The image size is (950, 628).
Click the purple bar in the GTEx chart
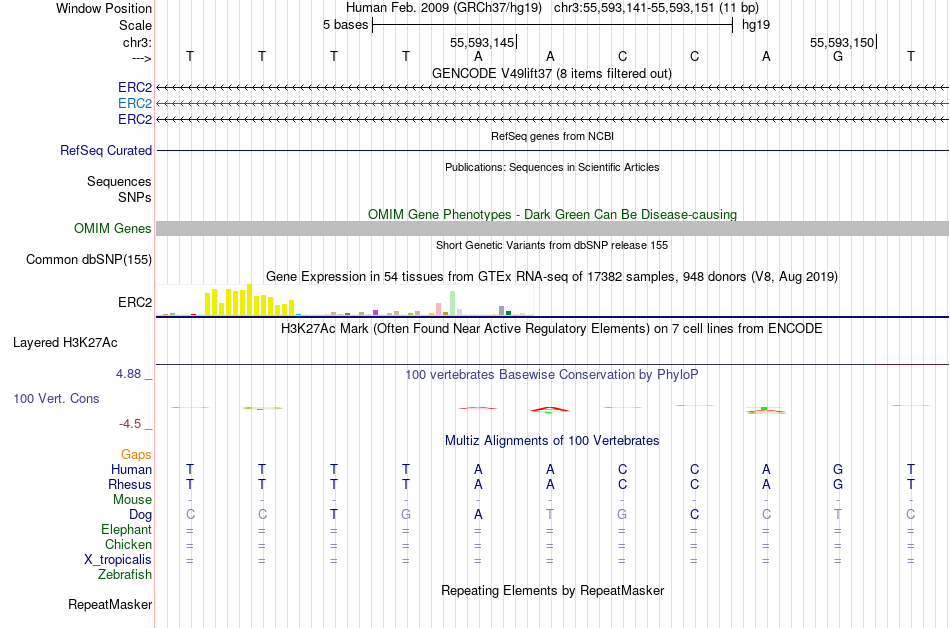point(376,312)
